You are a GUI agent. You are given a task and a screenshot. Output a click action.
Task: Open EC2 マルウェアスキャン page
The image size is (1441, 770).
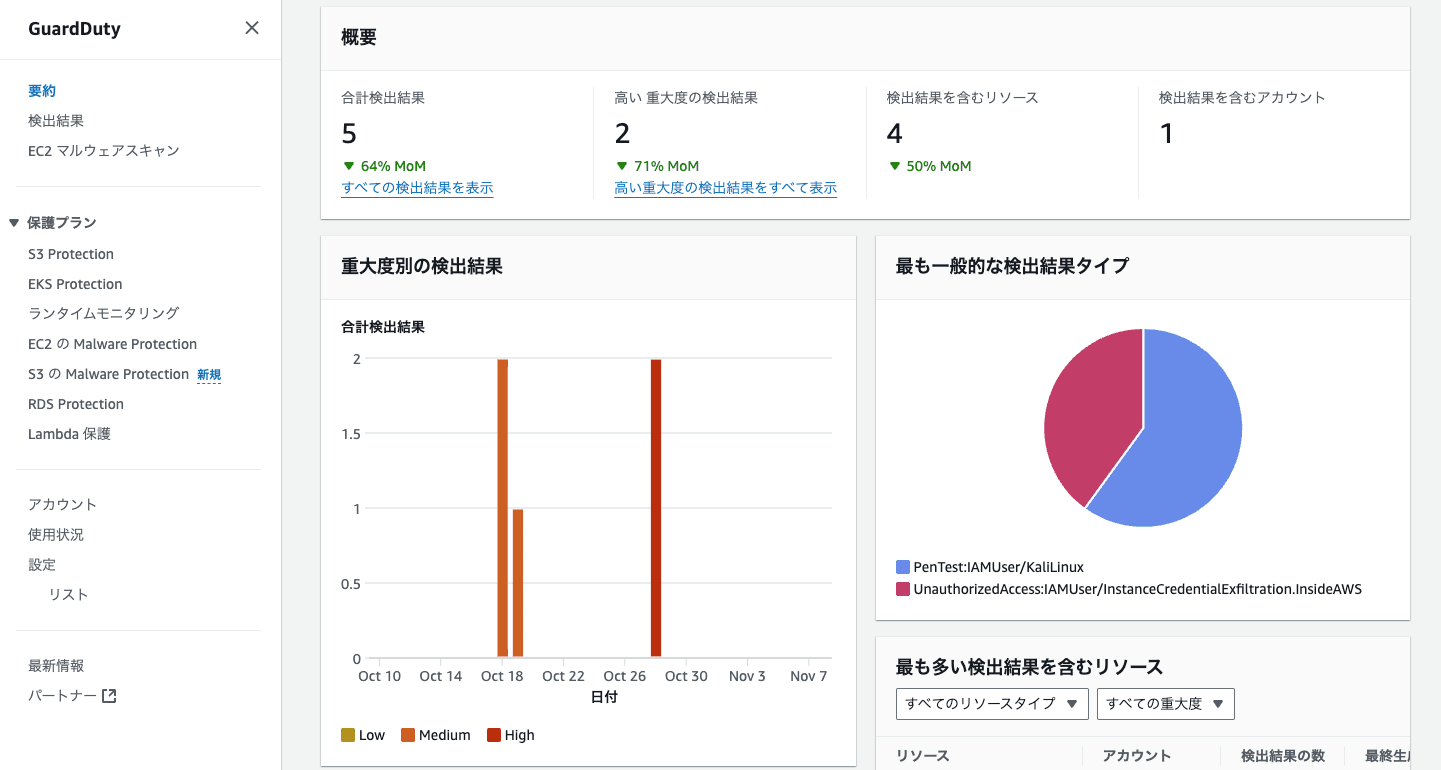[x=104, y=151]
